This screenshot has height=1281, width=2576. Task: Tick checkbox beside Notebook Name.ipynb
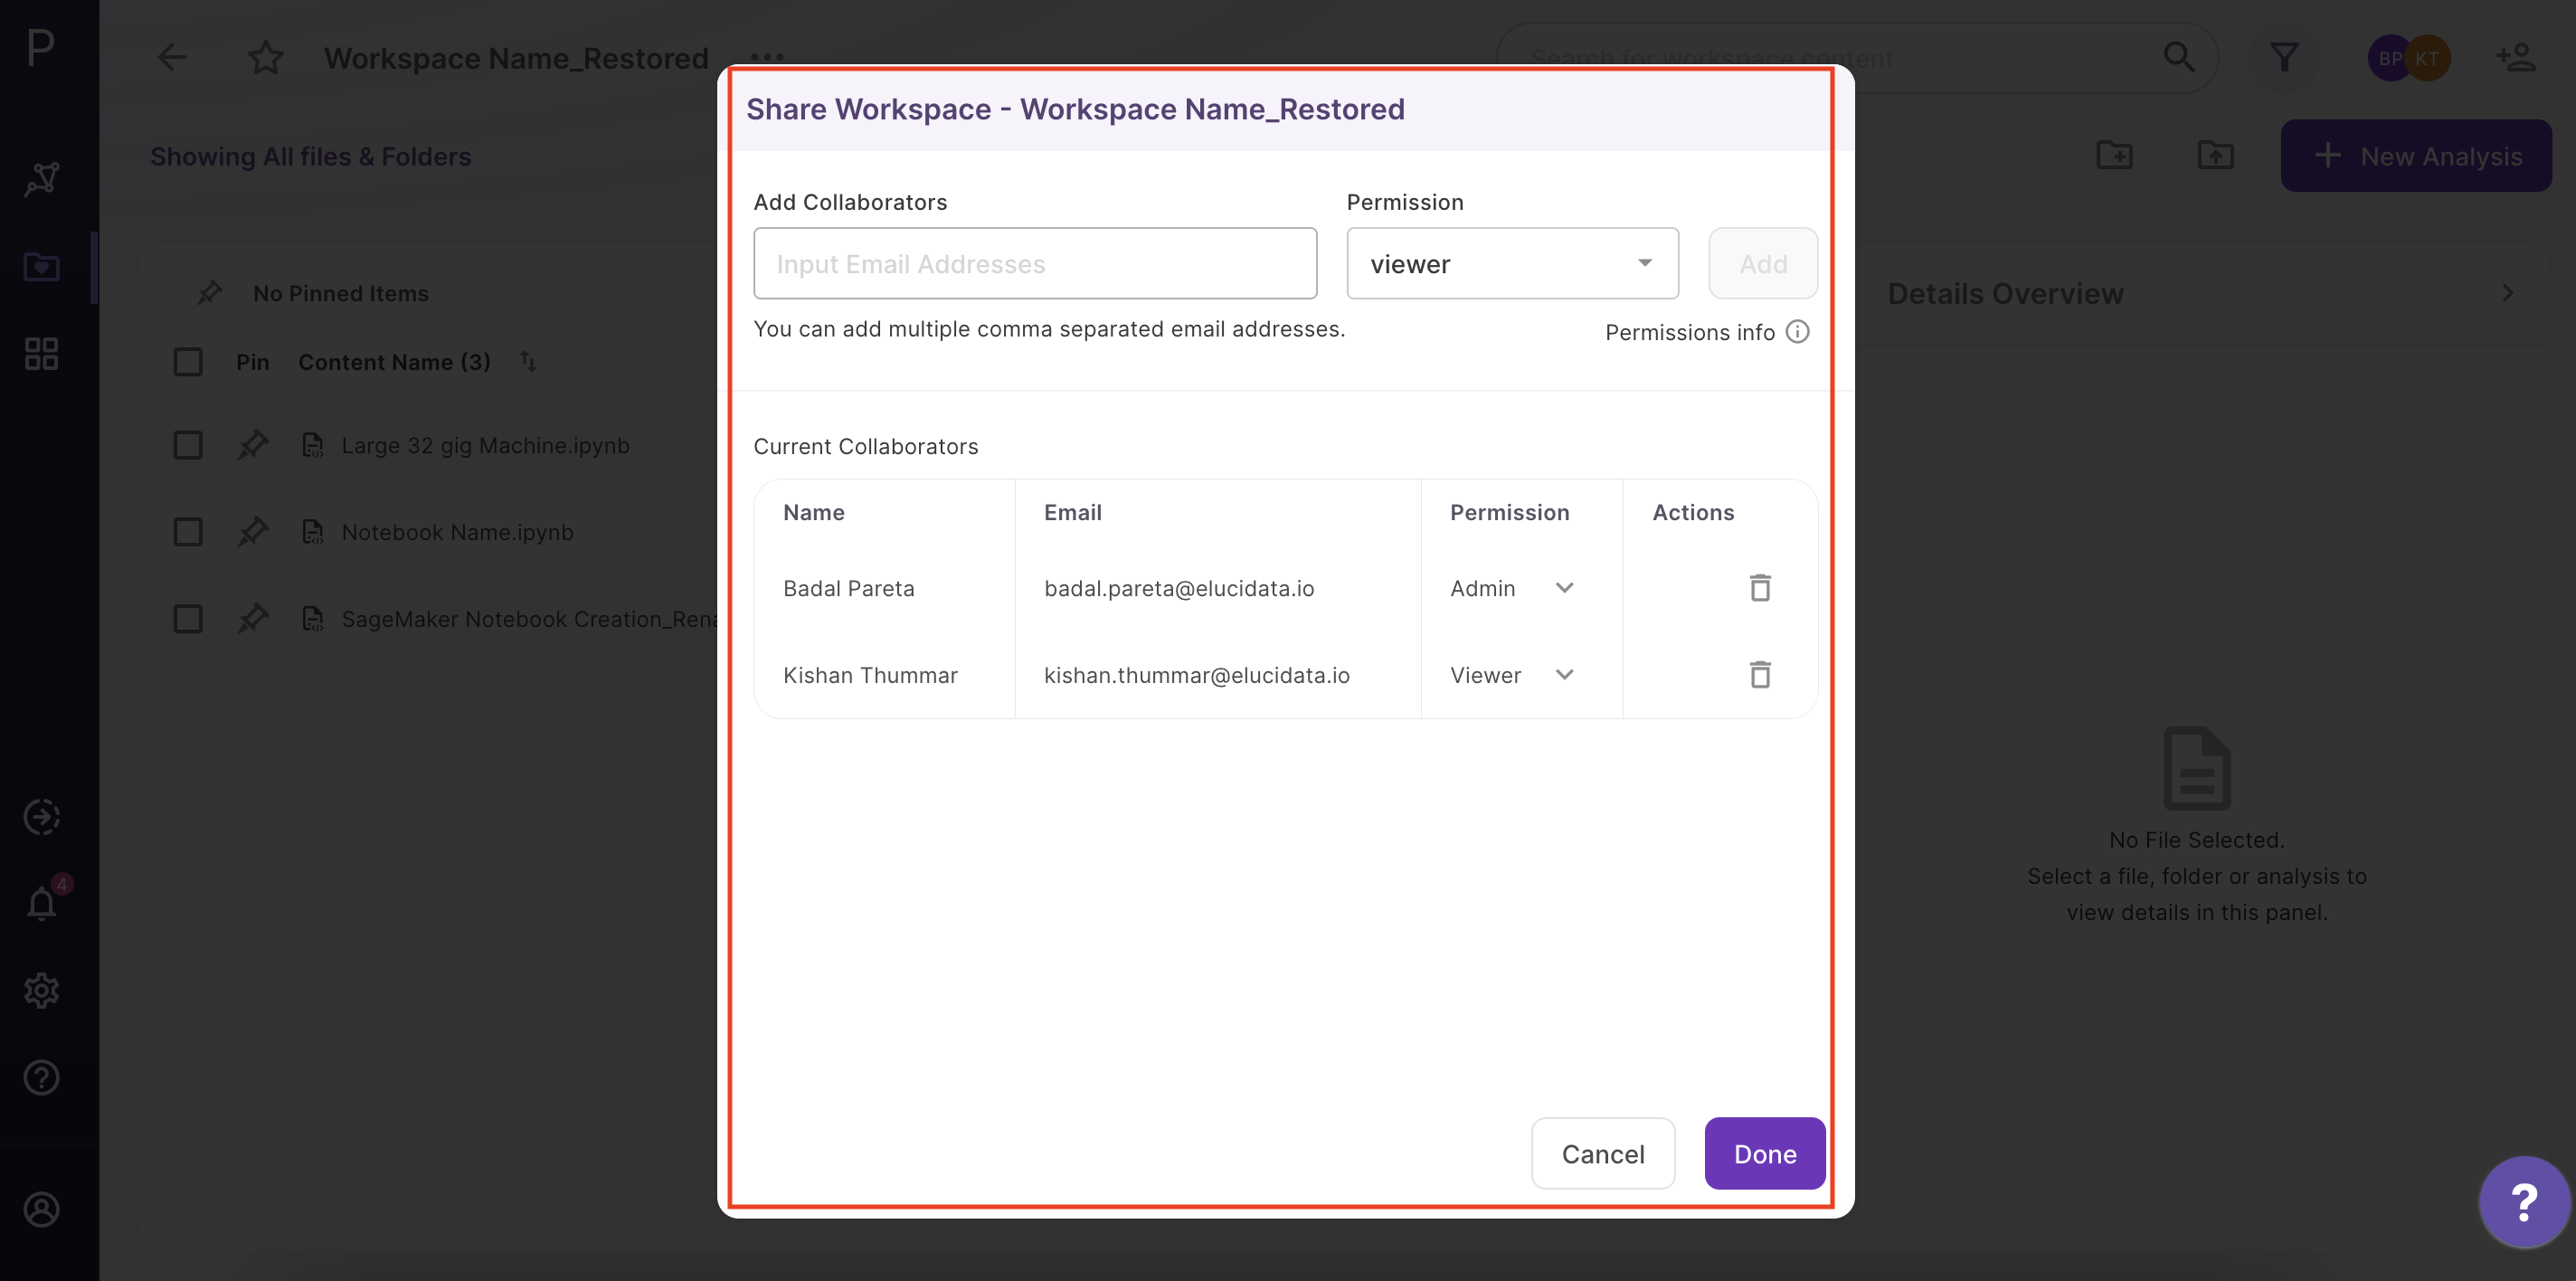[x=188, y=532]
